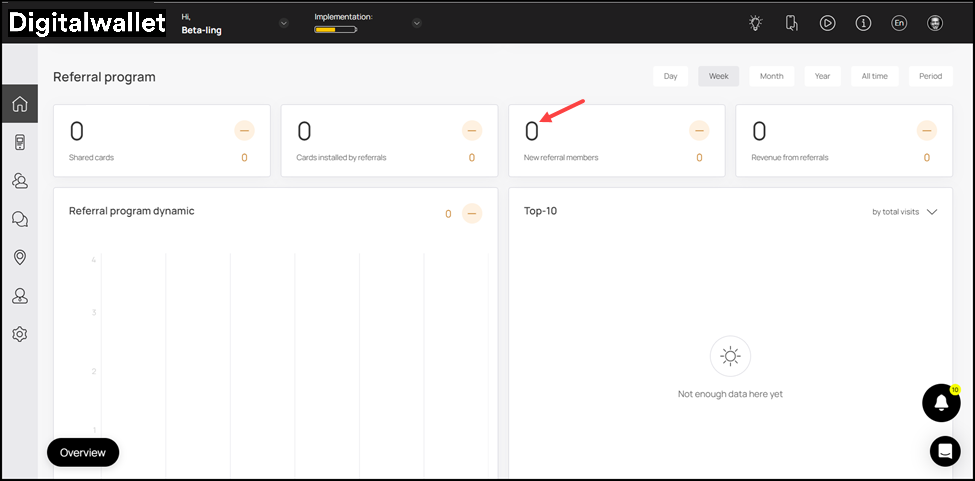Open the info icon in header
The image size is (975, 481).
863,23
